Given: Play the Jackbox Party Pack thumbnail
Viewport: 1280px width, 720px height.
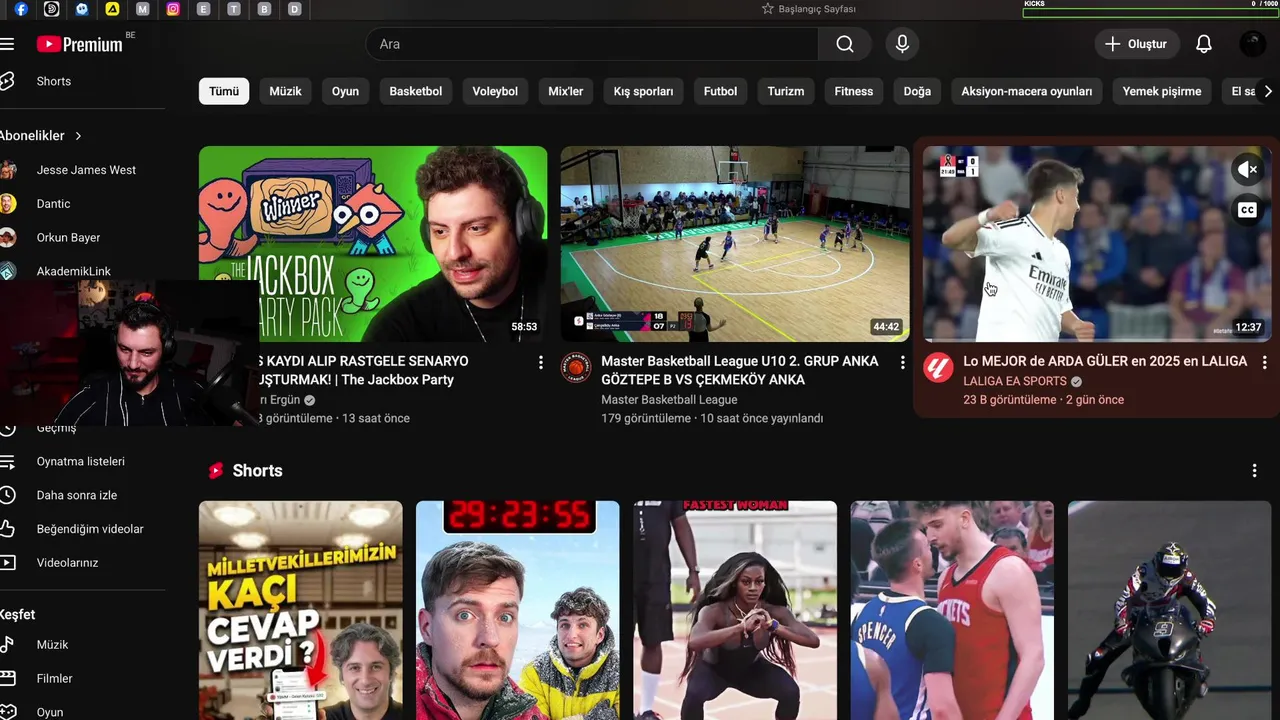Looking at the screenshot, I should tap(373, 244).
